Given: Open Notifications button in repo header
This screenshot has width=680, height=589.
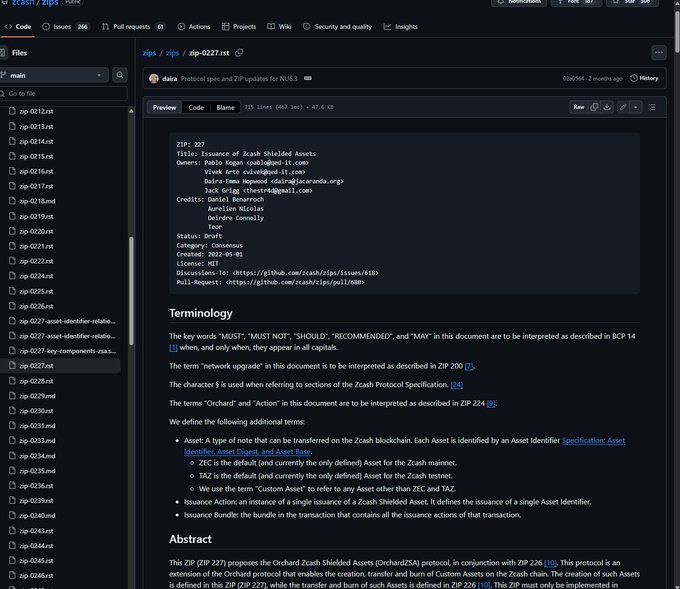Looking at the screenshot, I should pos(519,2).
